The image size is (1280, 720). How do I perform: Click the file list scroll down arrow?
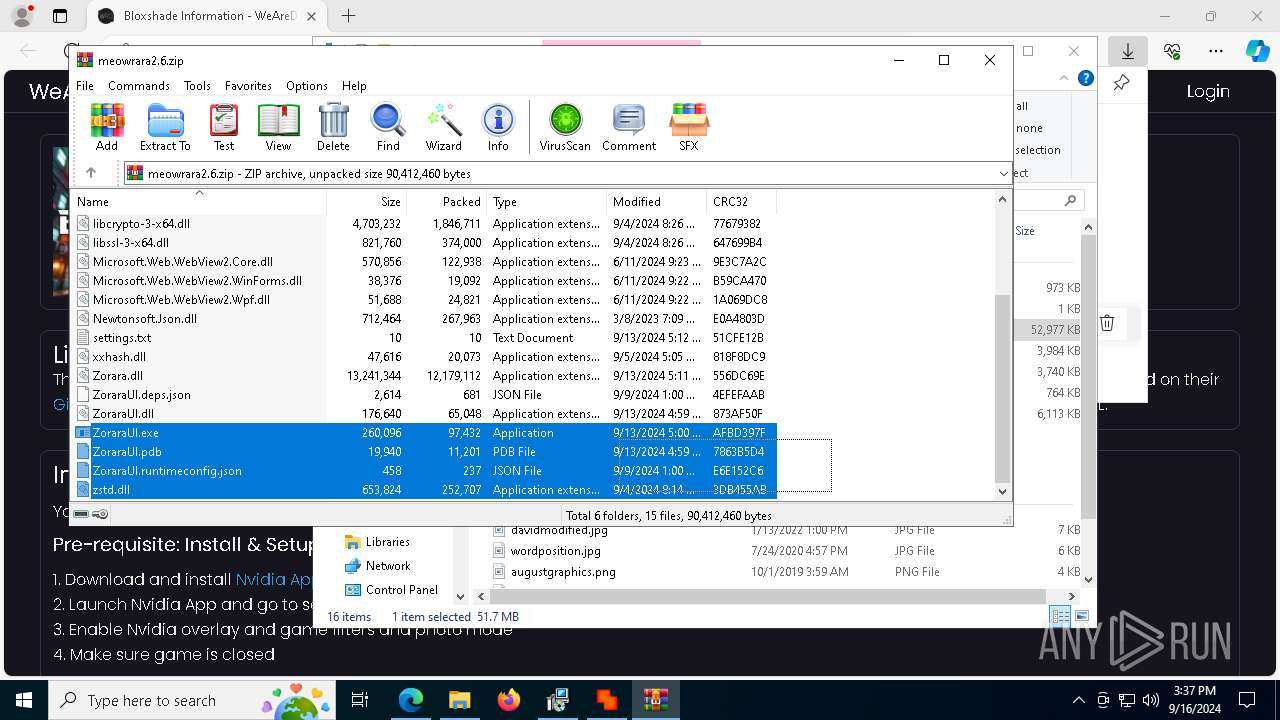click(1003, 491)
